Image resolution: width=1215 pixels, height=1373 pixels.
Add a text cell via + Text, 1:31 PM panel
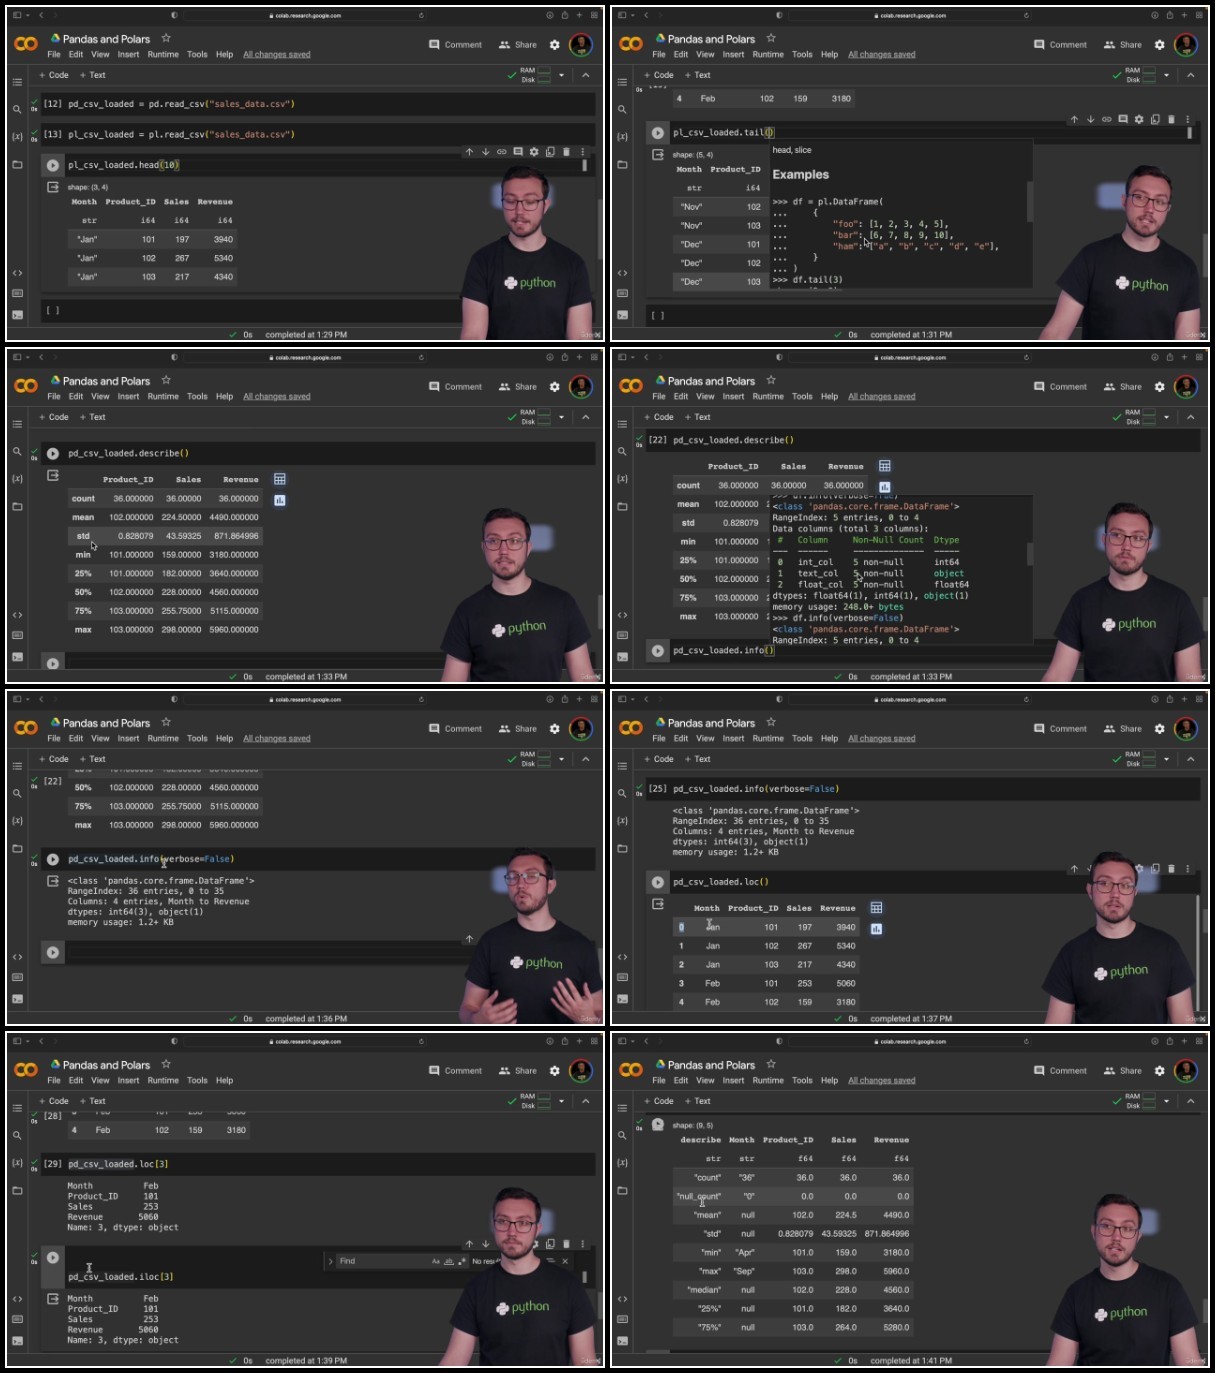point(698,75)
